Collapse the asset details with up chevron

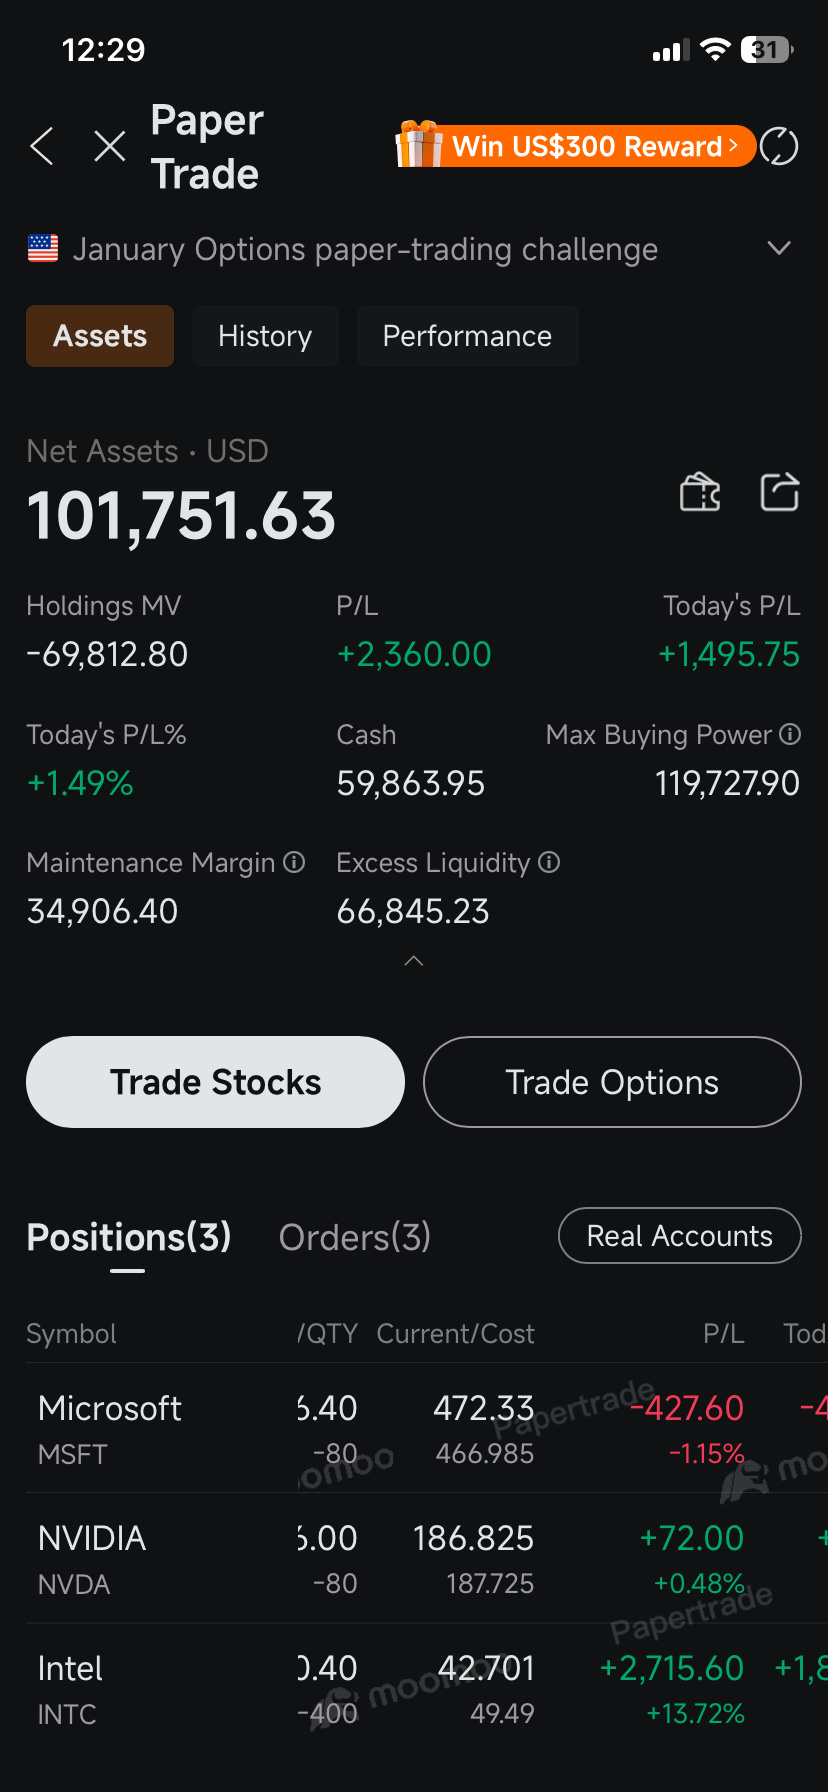pyautogui.click(x=413, y=961)
